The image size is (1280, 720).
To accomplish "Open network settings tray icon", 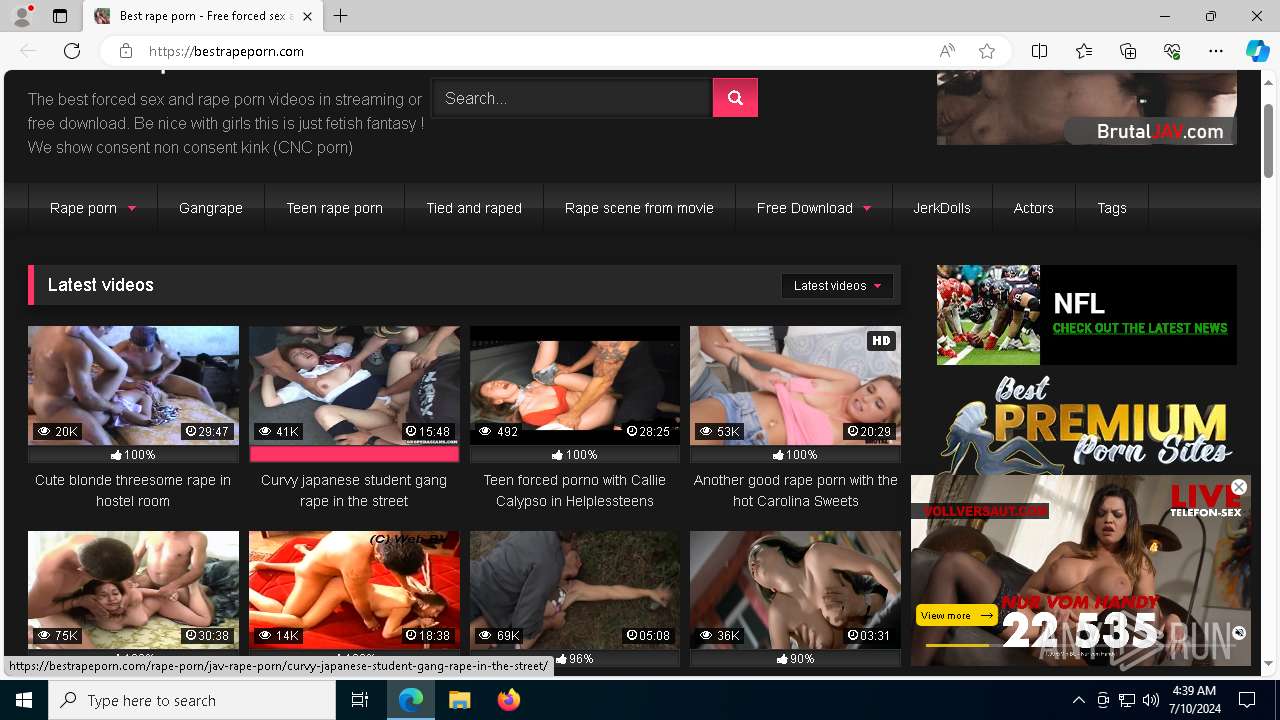I will click(1127, 700).
